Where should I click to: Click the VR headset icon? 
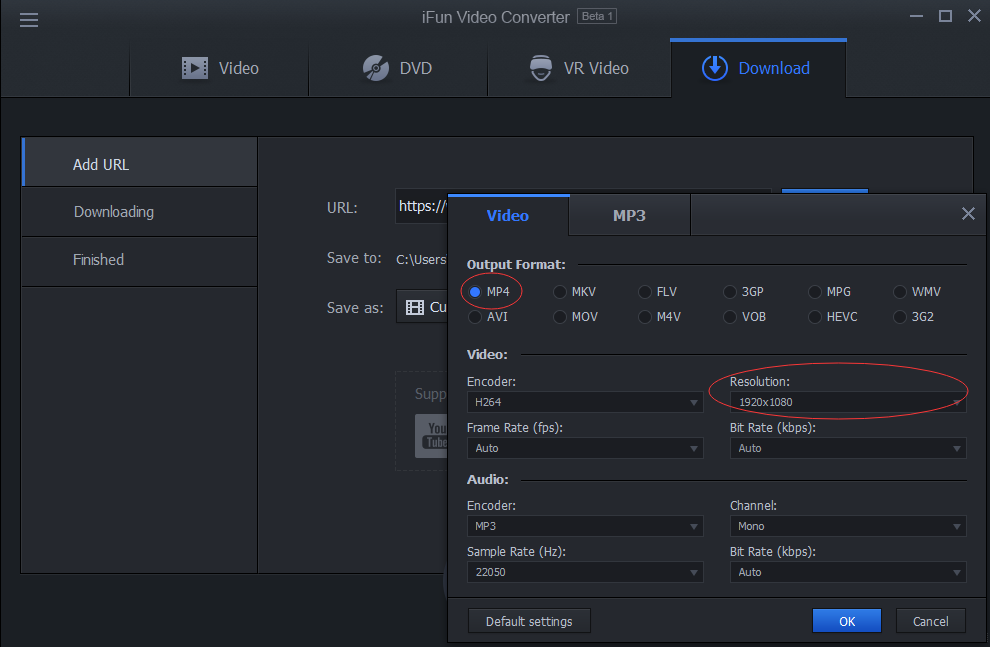coord(541,68)
